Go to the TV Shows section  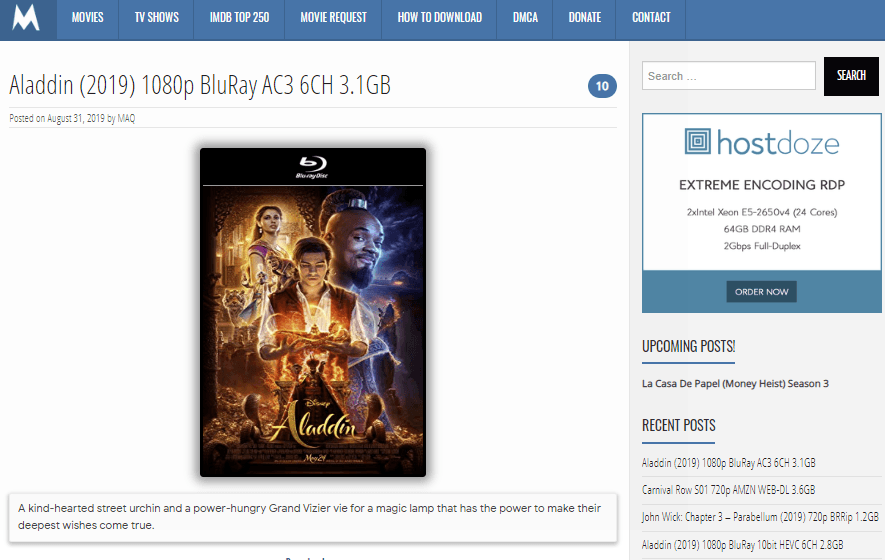[x=156, y=18]
